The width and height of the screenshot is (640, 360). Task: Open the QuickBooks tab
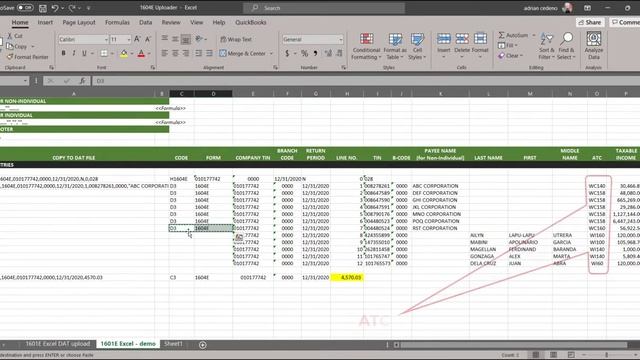click(251, 22)
